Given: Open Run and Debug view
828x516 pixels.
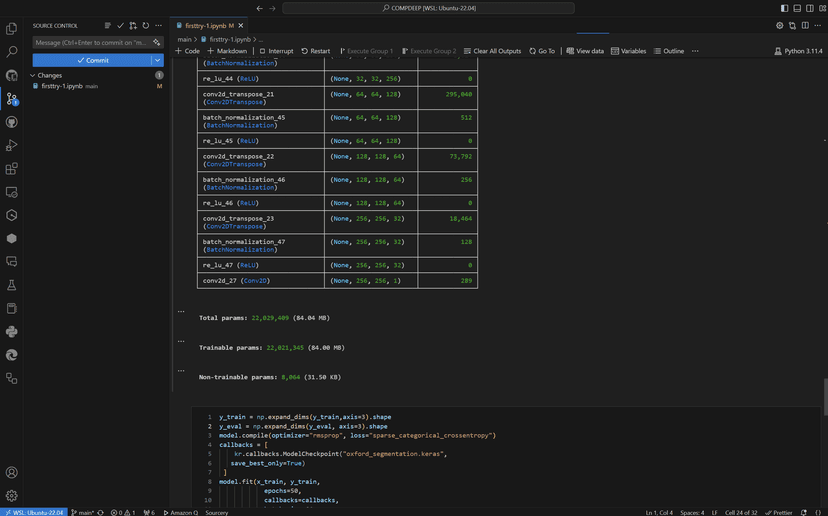Looking at the screenshot, I should click(12, 145).
